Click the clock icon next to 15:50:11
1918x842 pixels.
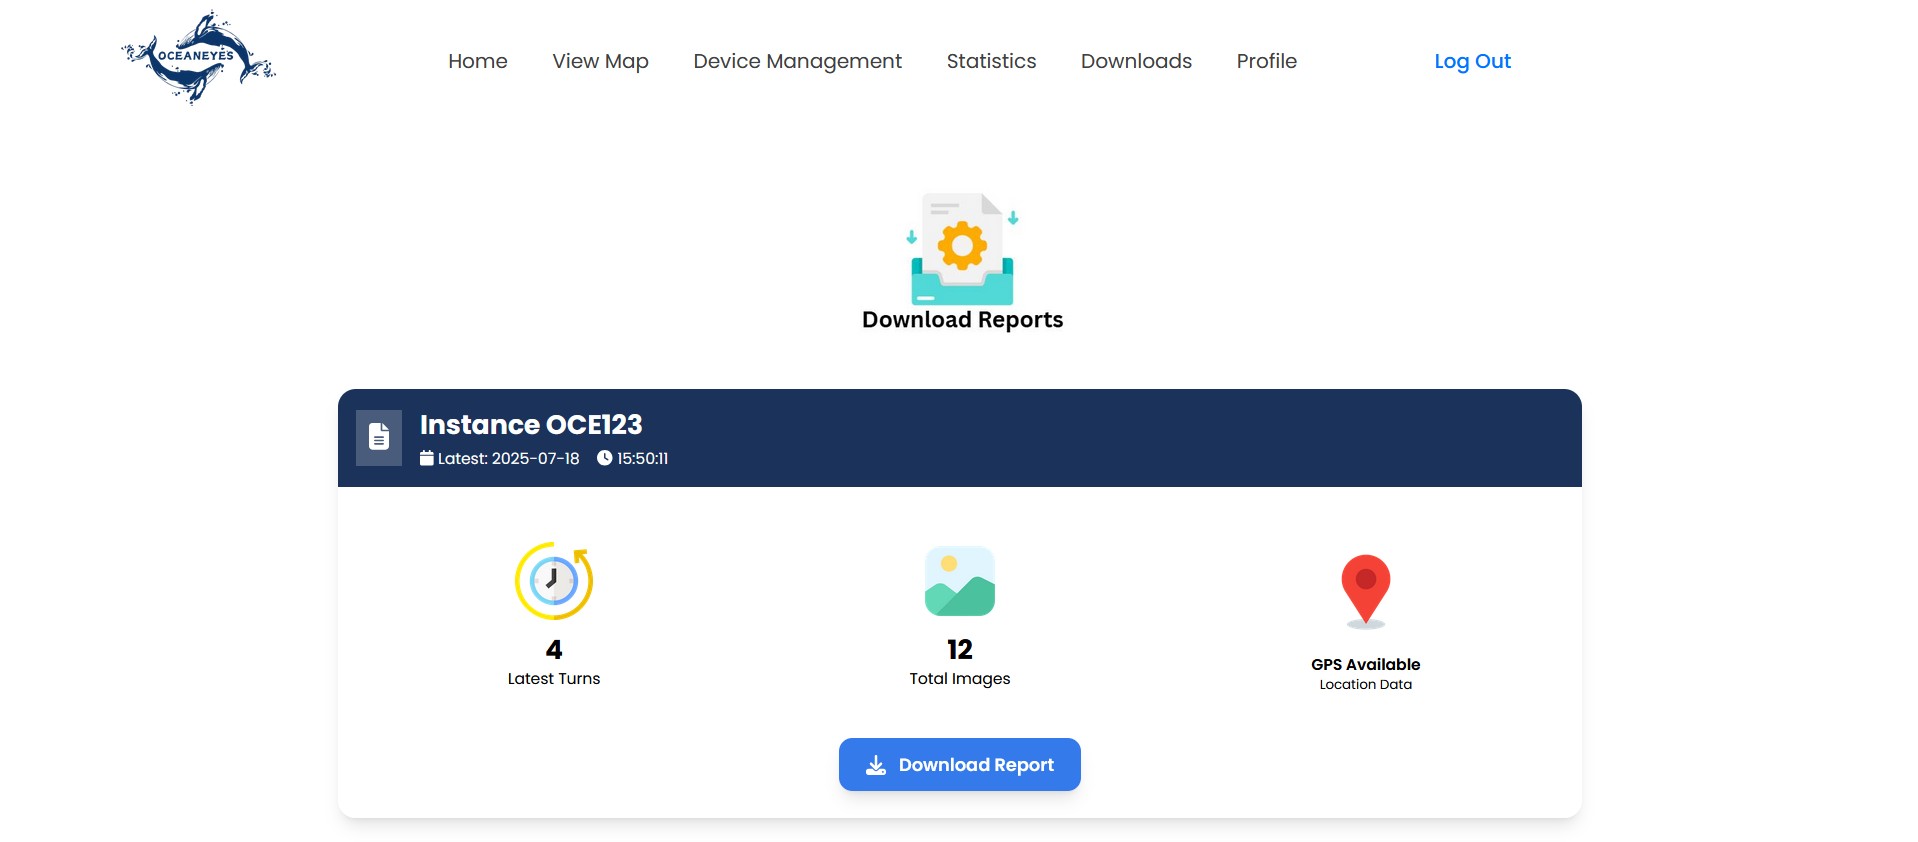click(x=604, y=458)
